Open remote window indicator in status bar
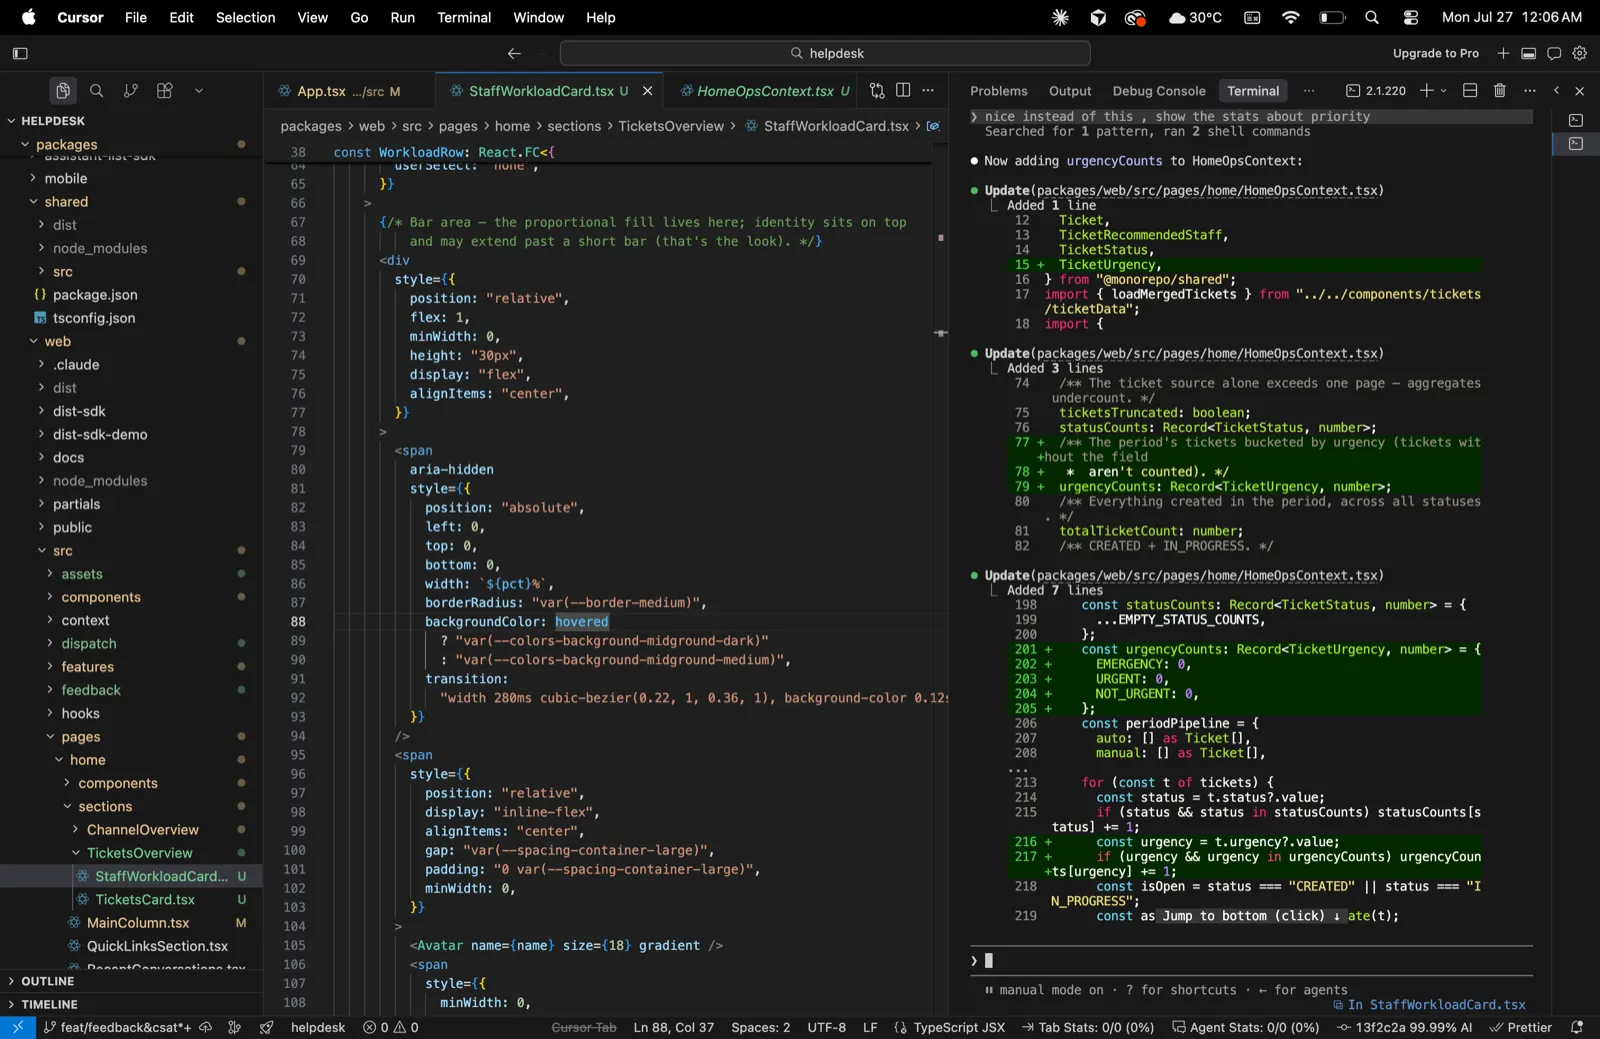Screen dimensions: 1600x1039 pyautogui.click(x=17, y=1027)
